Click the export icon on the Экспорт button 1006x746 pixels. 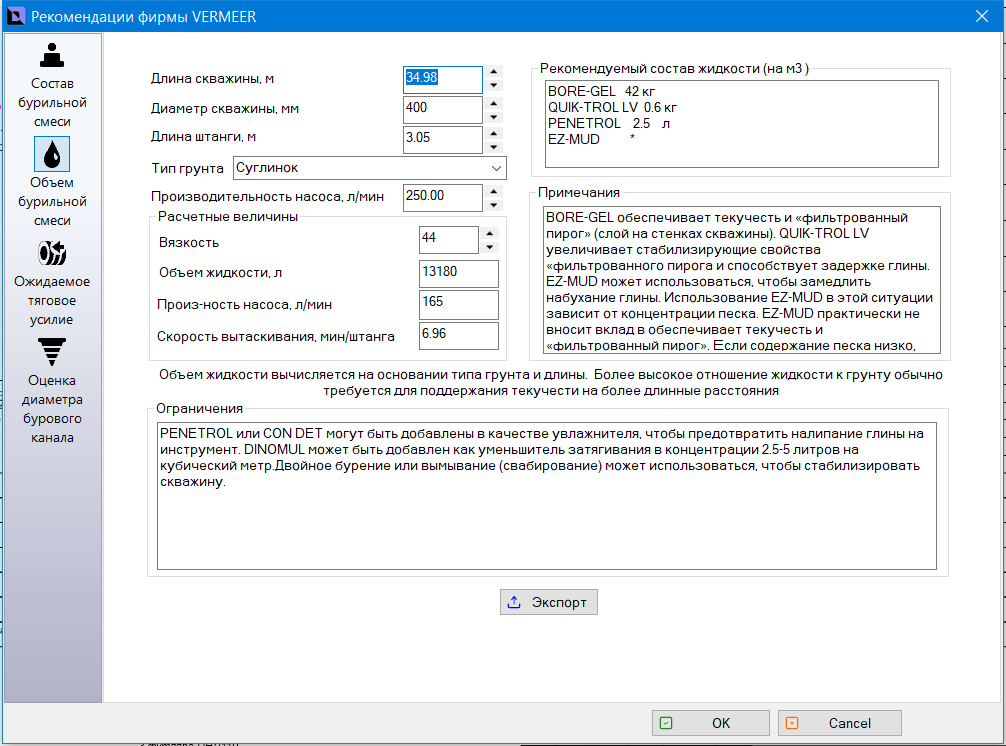click(x=514, y=602)
